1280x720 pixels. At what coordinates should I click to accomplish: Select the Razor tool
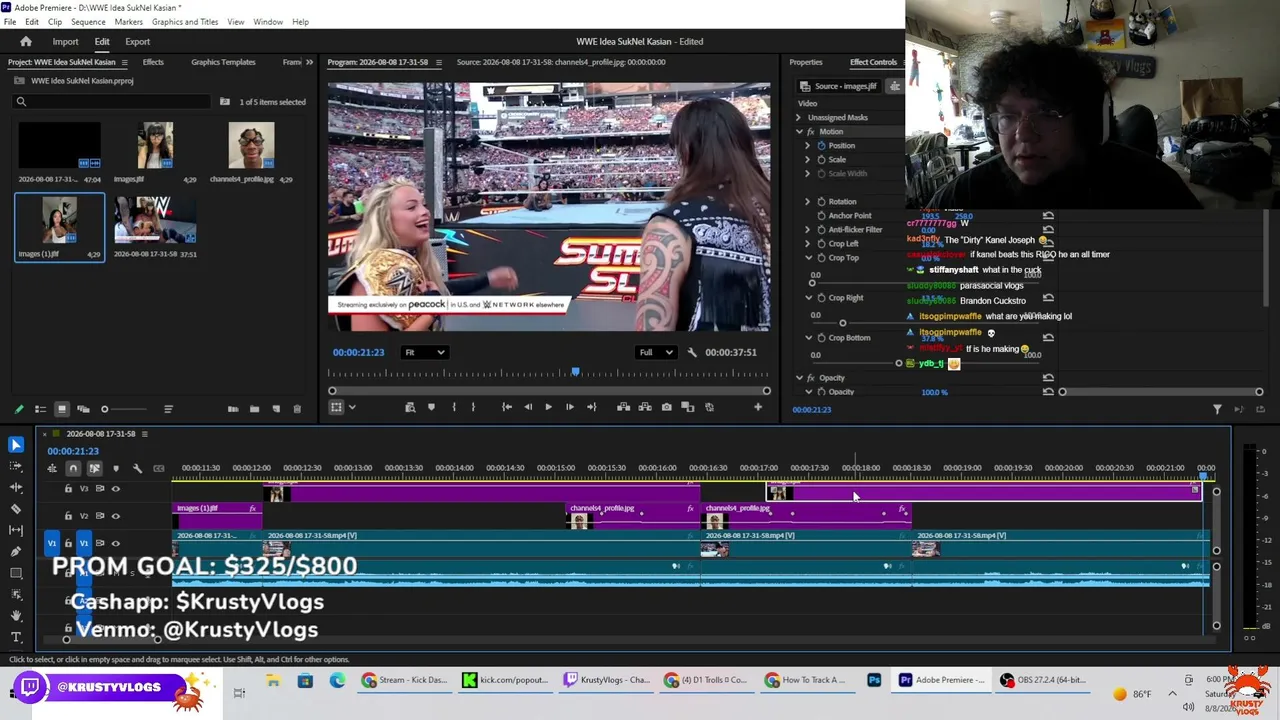pos(16,509)
